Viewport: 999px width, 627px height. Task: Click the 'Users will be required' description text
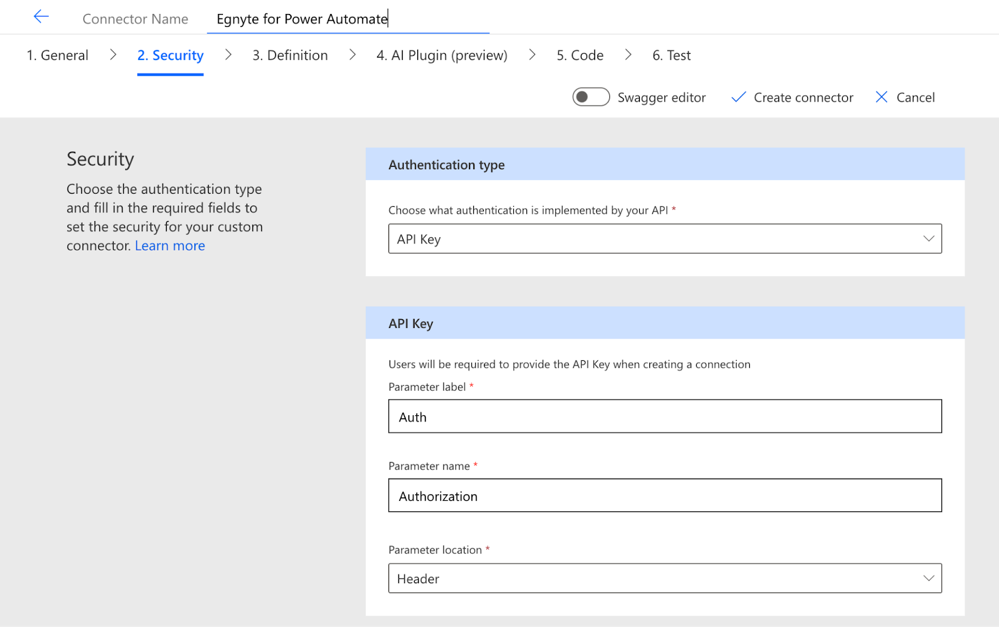[x=569, y=364]
